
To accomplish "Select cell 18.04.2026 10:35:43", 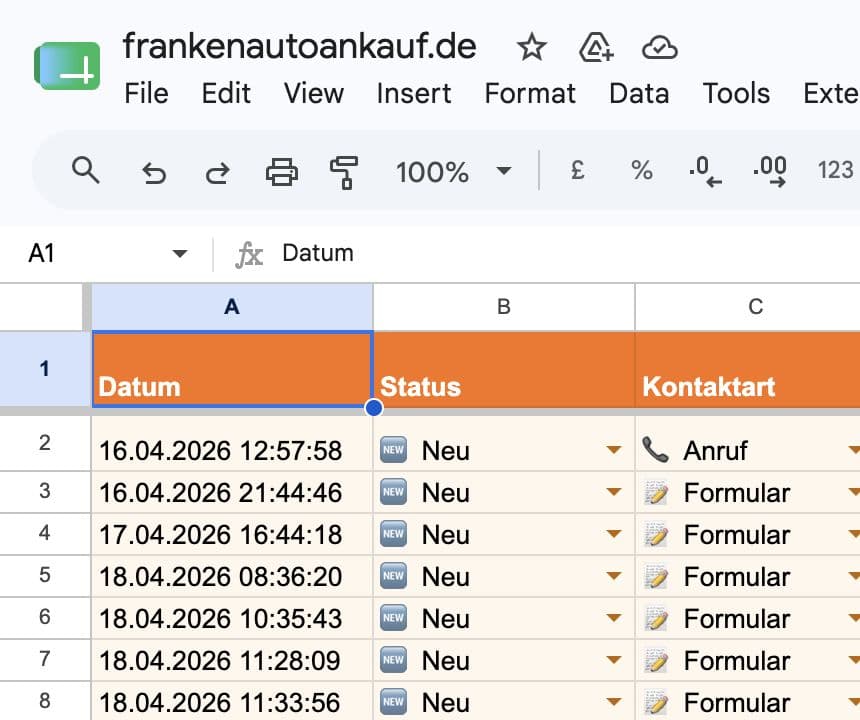I will point(233,619).
